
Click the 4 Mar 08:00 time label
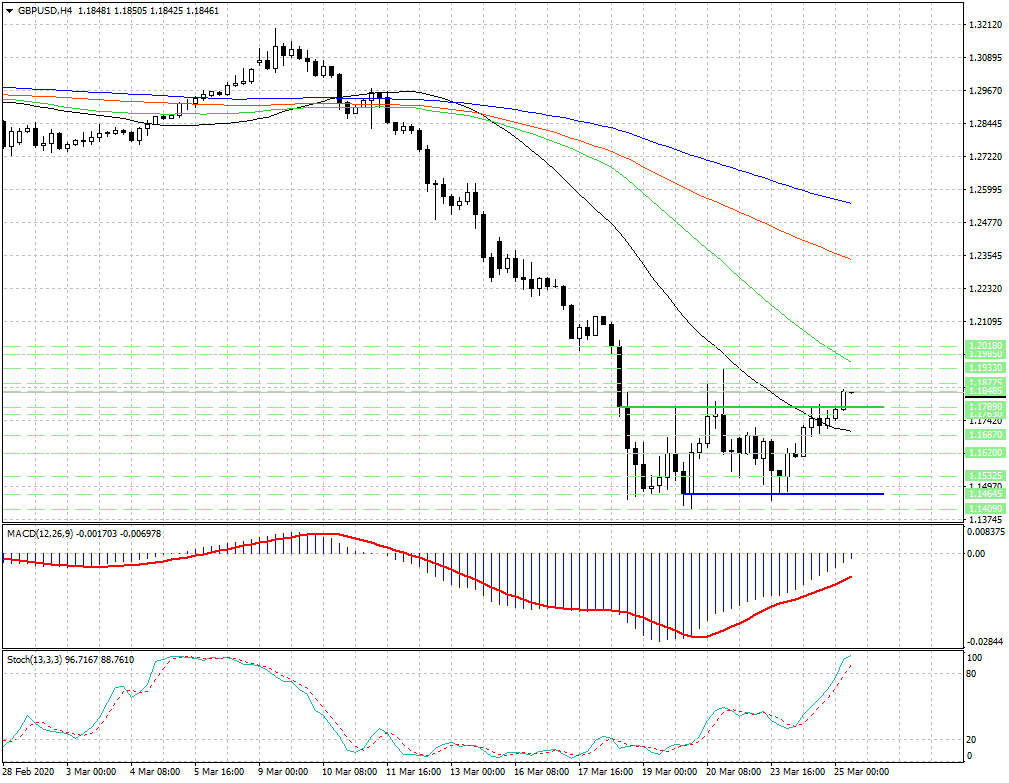155,771
